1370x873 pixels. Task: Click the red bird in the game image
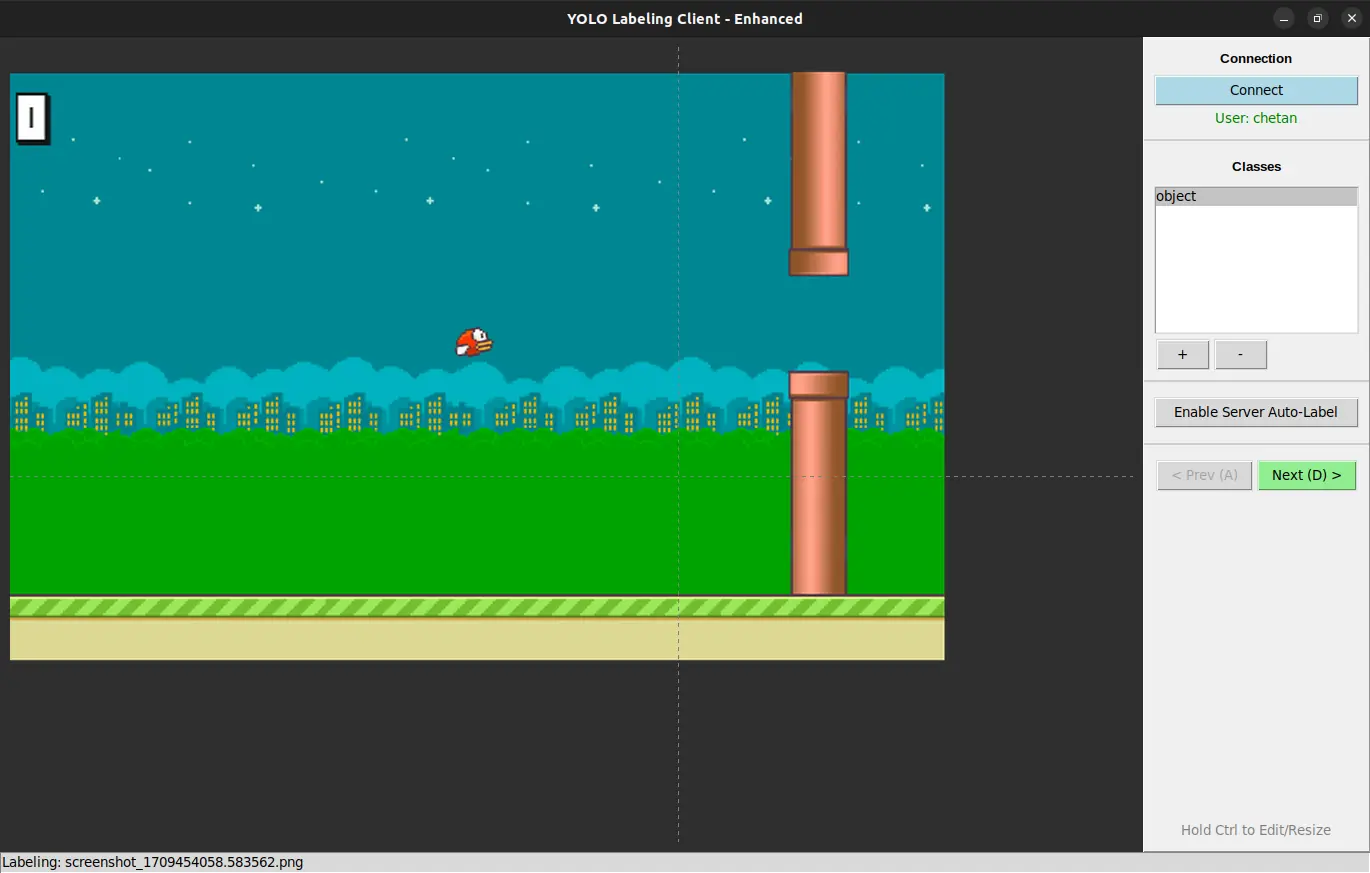(474, 343)
